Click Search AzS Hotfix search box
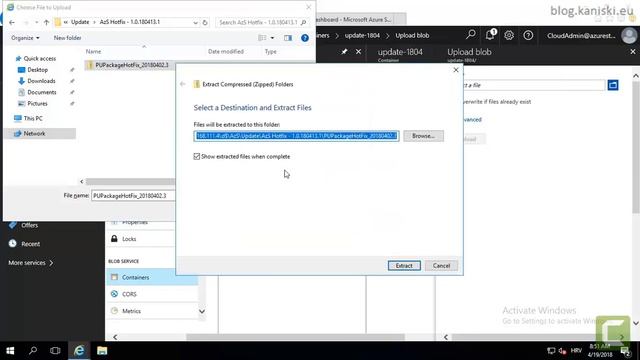Screen dimensions: 640x360 click(262, 22)
